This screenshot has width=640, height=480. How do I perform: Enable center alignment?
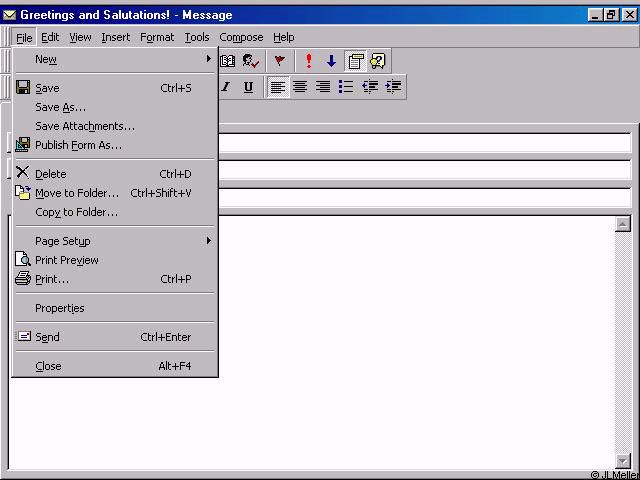click(300, 87)
